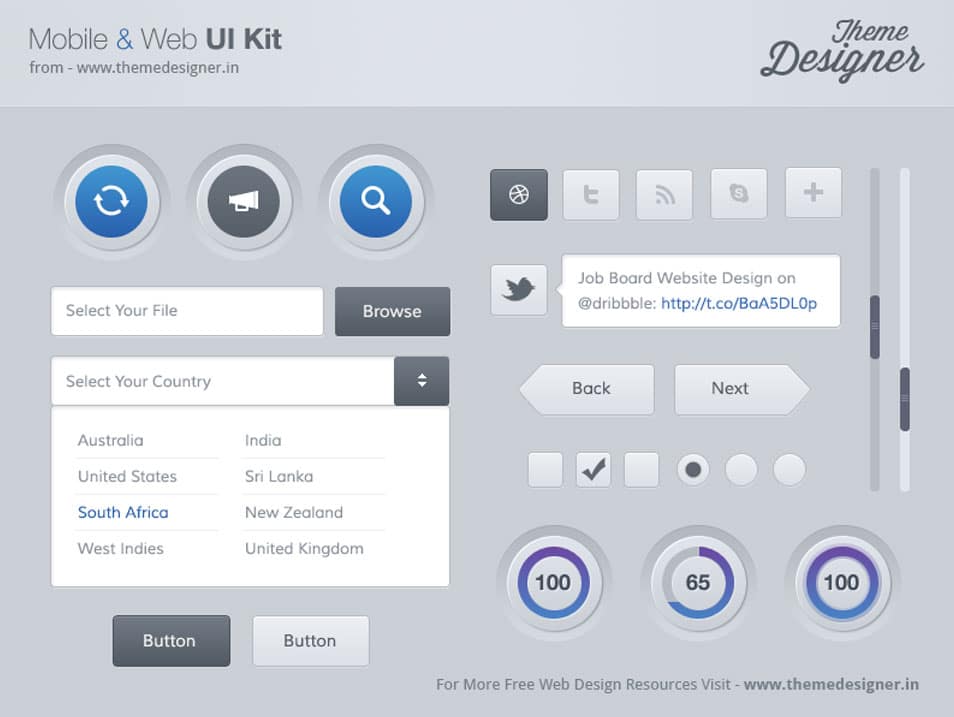Click the grey Twitter social icon

(x=591, y=194)
